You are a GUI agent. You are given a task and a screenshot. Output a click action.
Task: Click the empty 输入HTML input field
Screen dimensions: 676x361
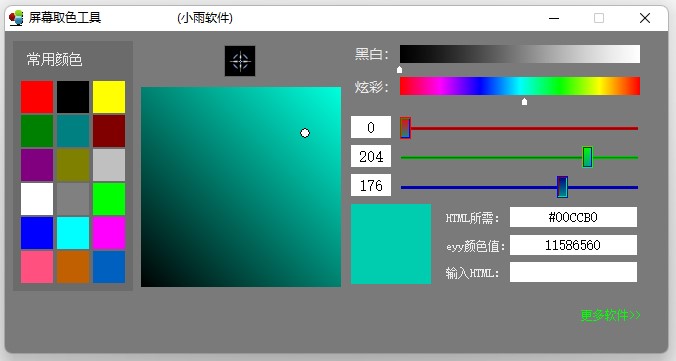tap(573, 272)
